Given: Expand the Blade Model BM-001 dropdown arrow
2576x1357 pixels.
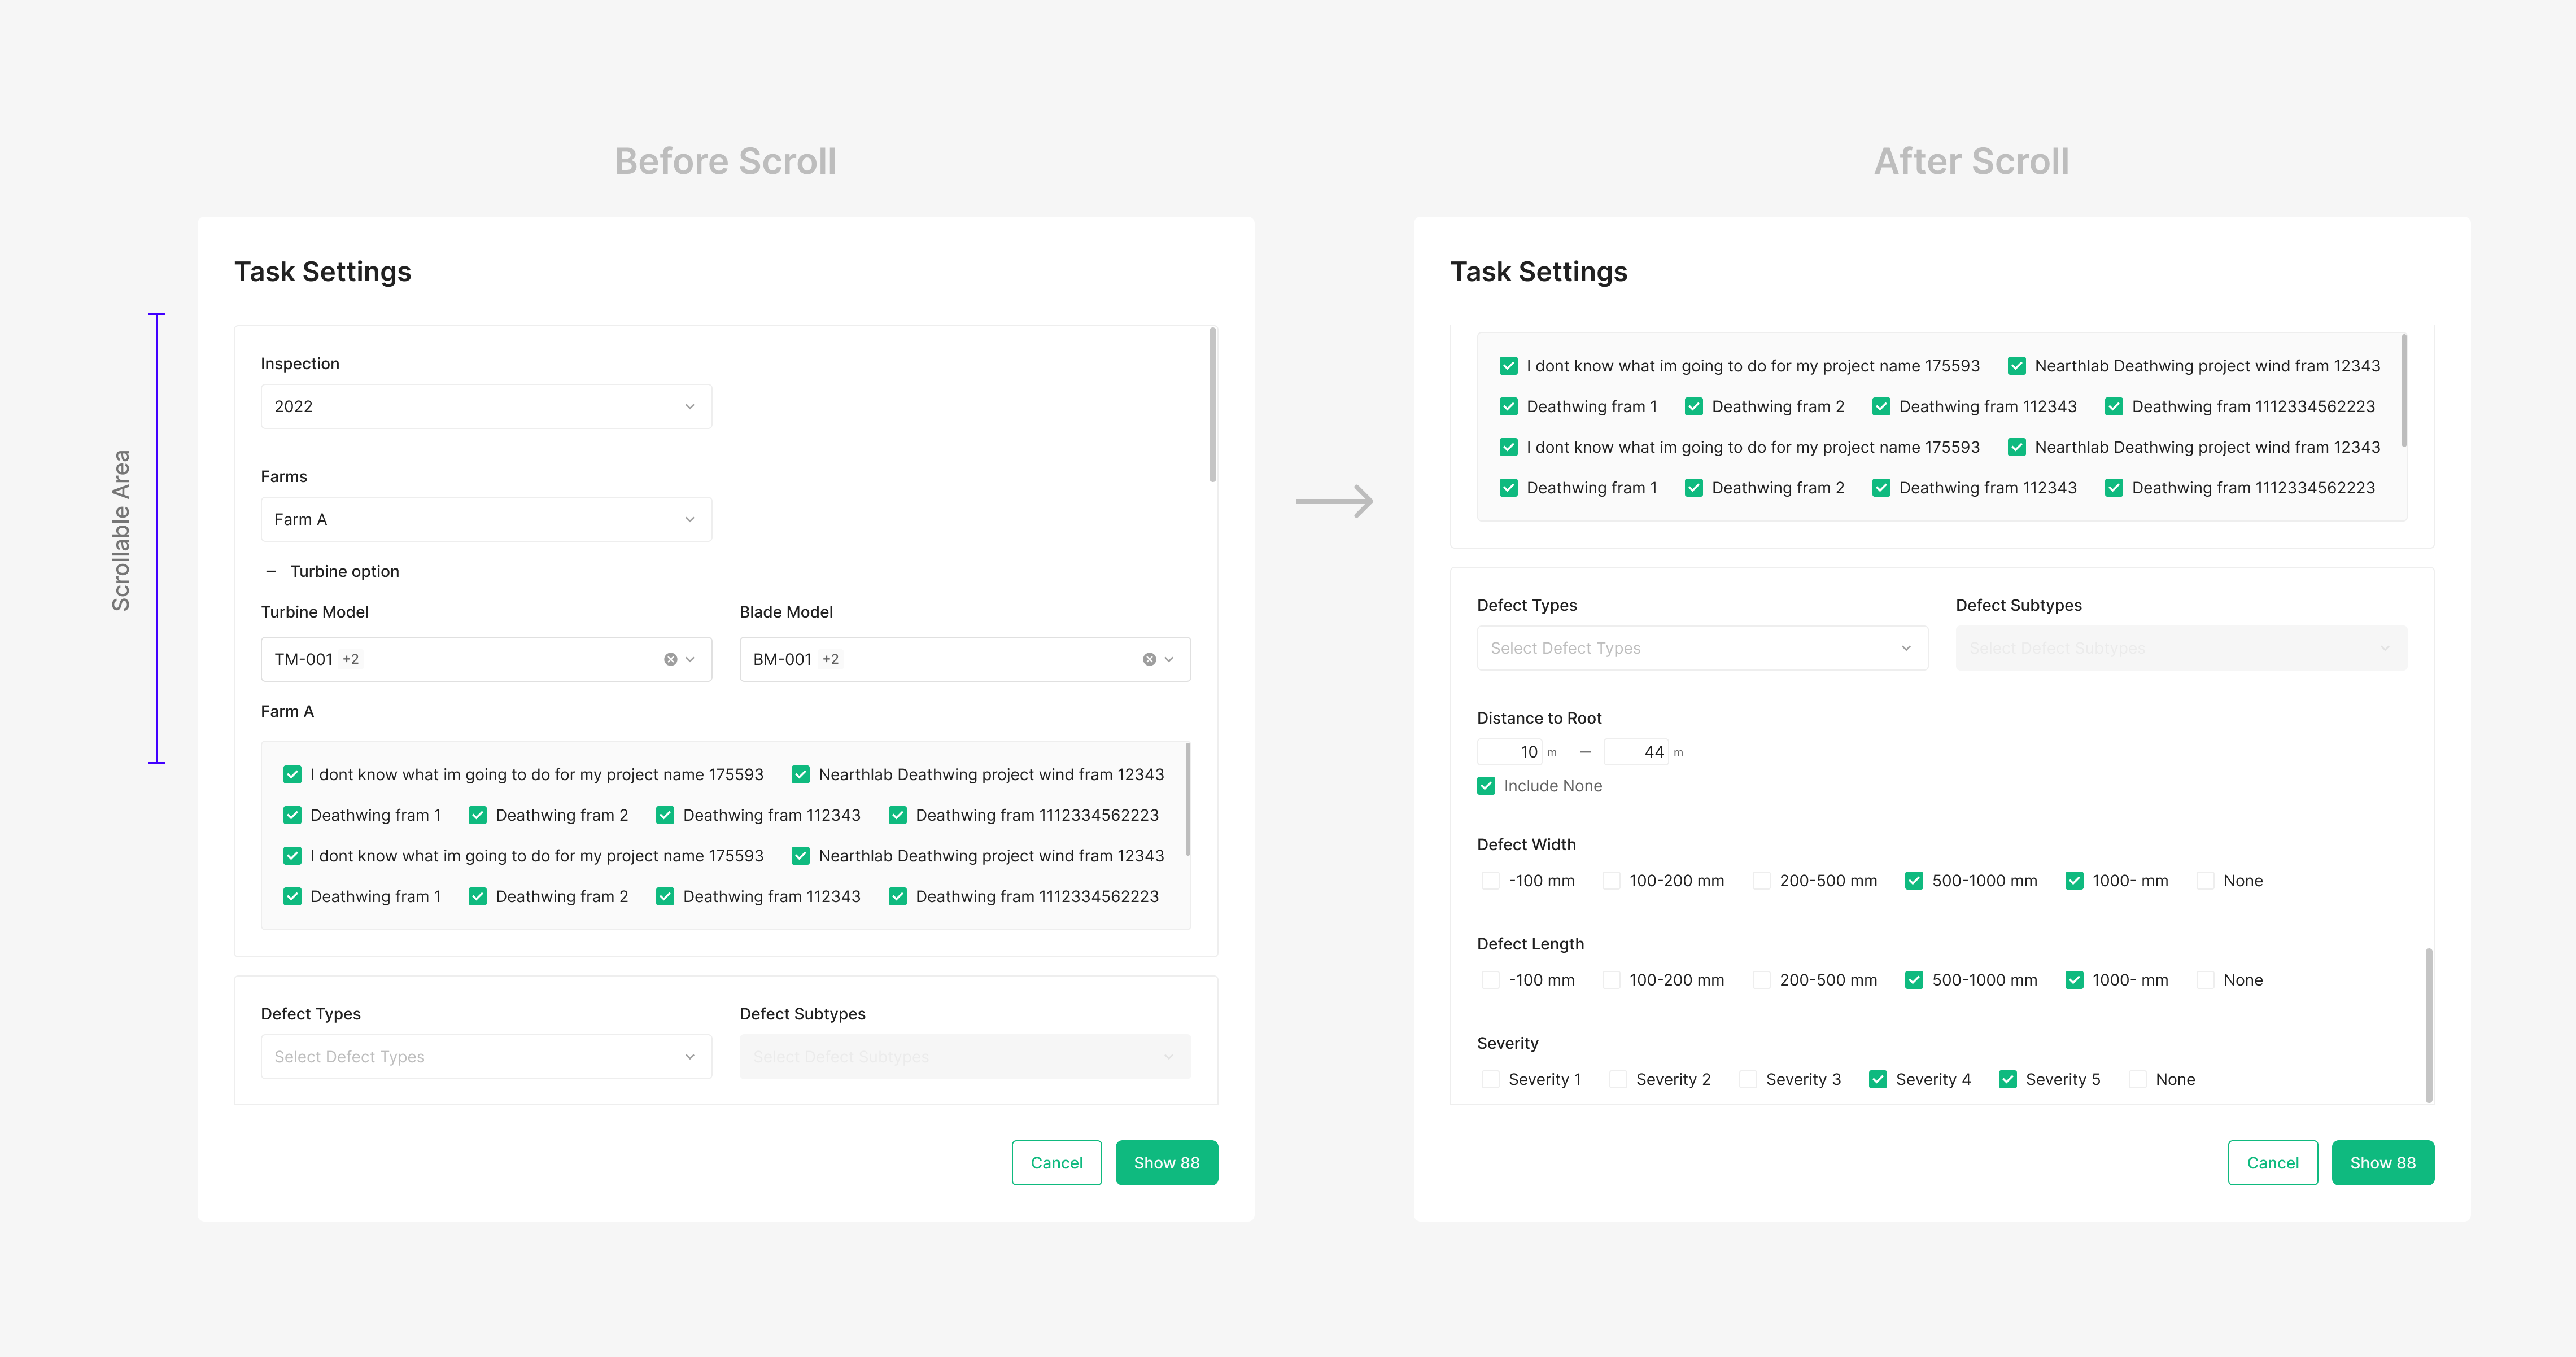Looking at the screenshot, I should [1169, 659].
